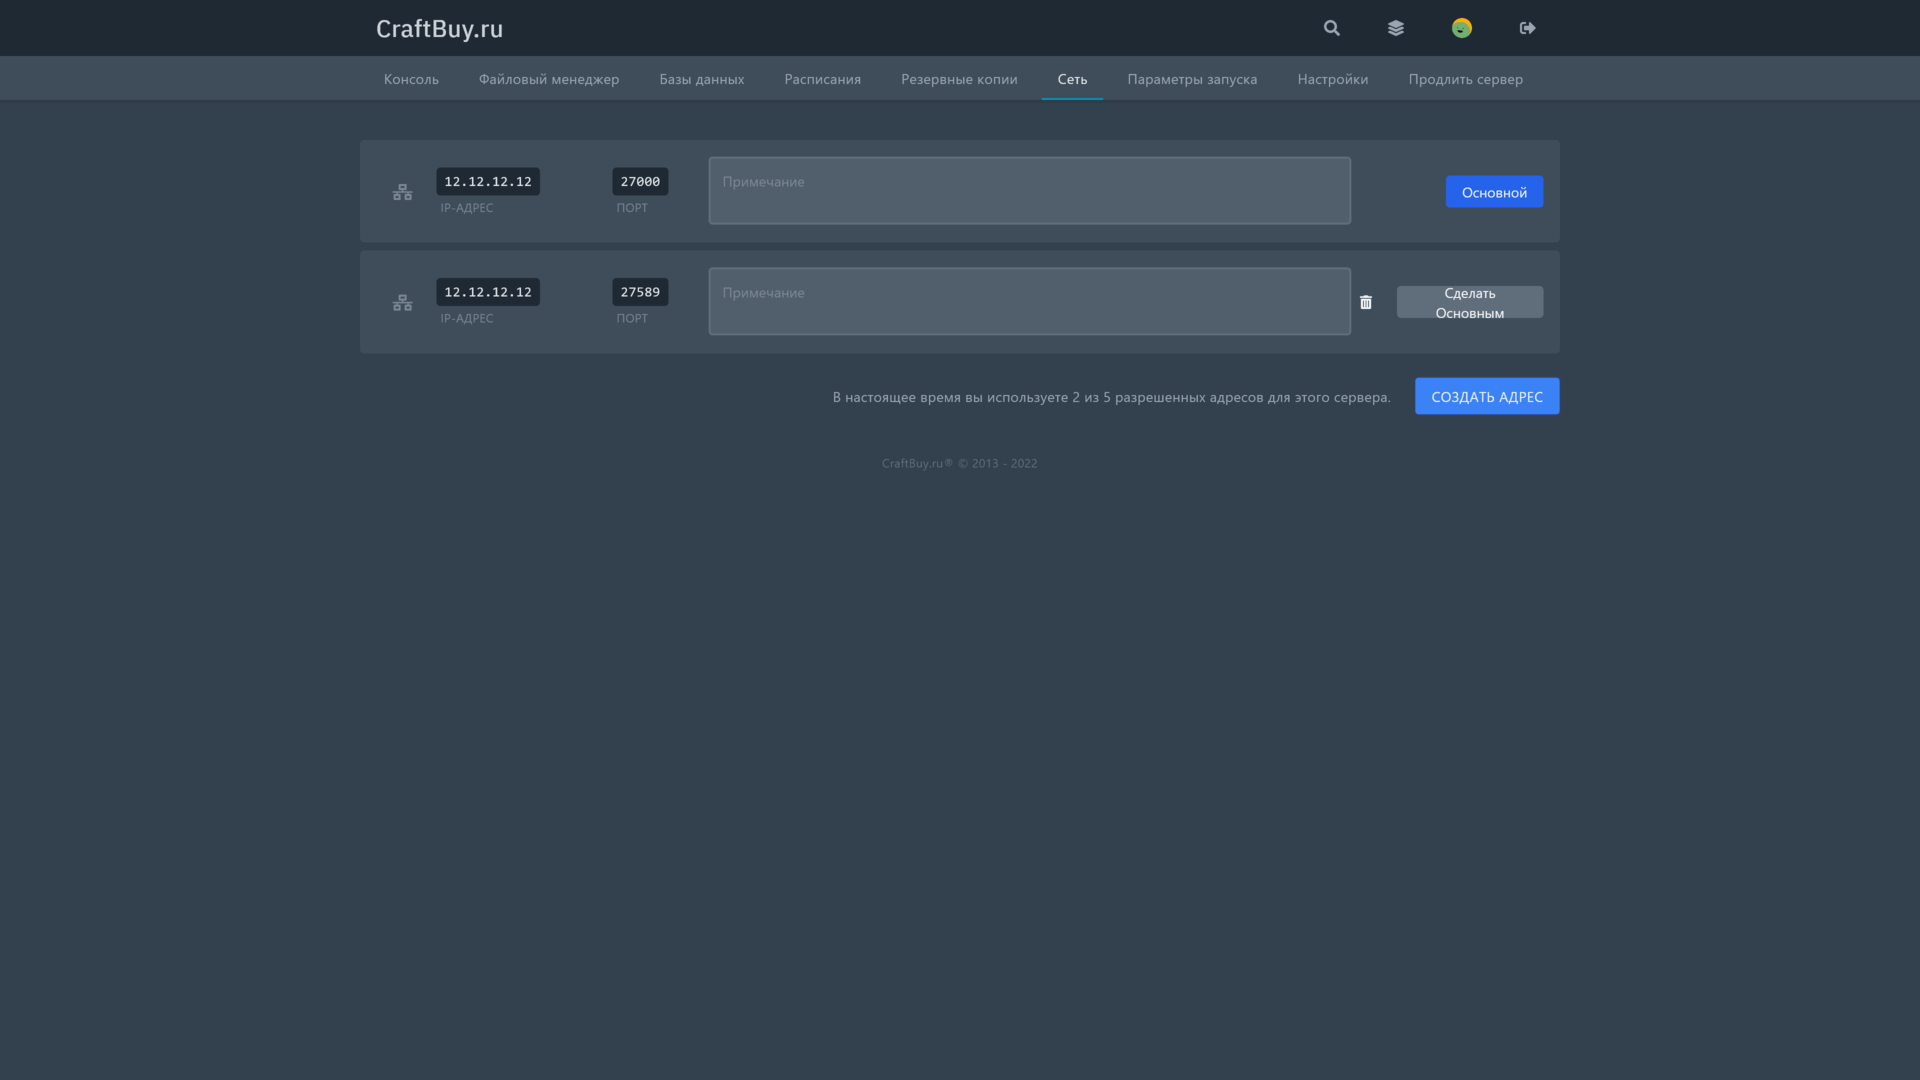
Task: Switch to Файловый менеджер tab
Action: point(549,79)
